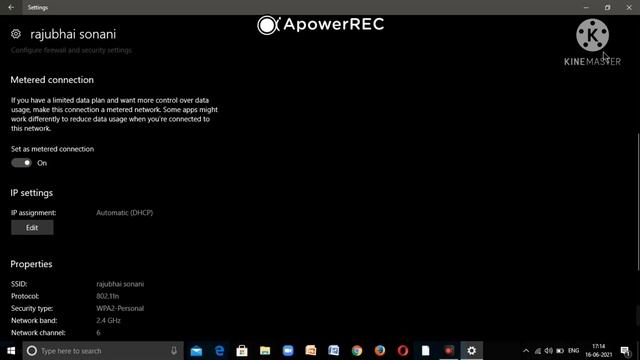Open the Mail app from taskbar
This screenshot has height=360, width=640.
[x=196, y=351]
